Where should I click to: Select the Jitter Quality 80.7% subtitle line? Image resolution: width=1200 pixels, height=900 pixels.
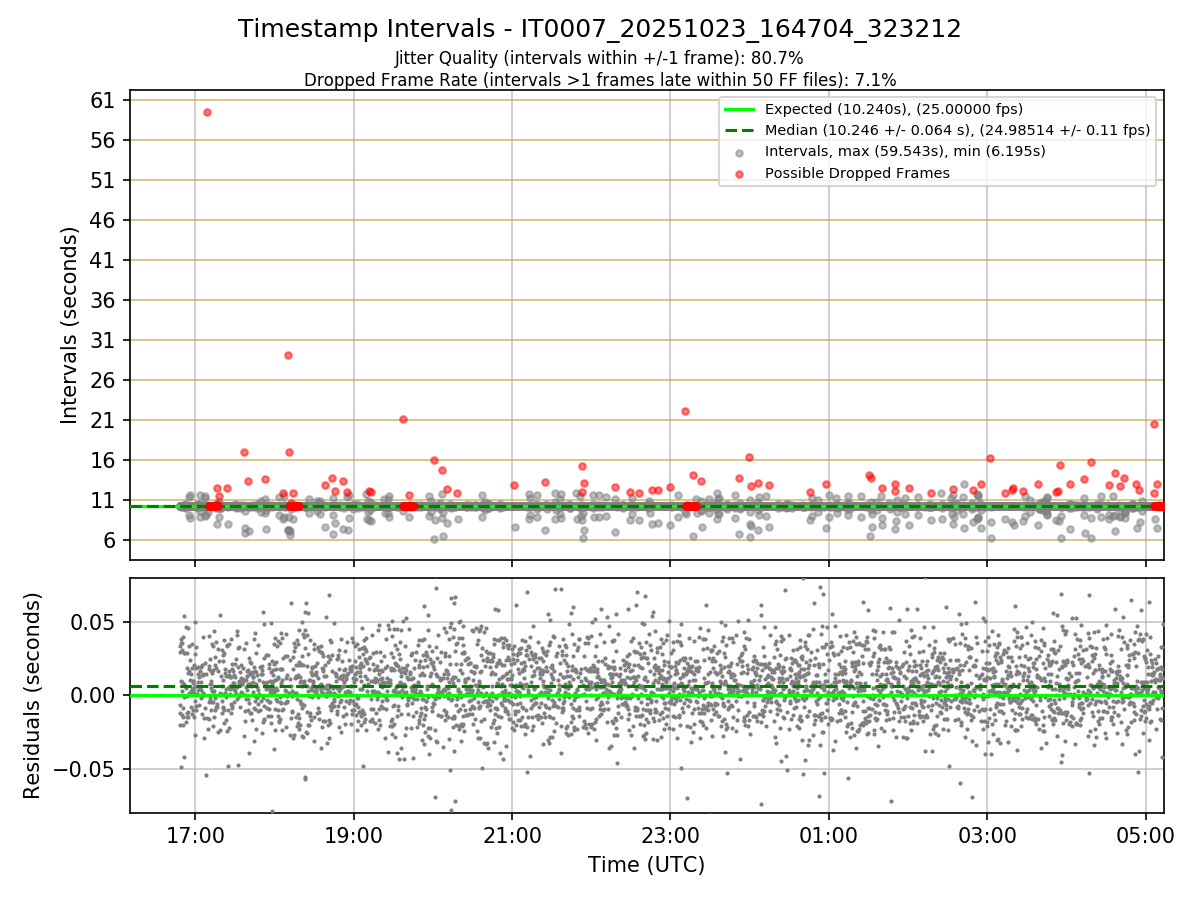coord(599,58)
